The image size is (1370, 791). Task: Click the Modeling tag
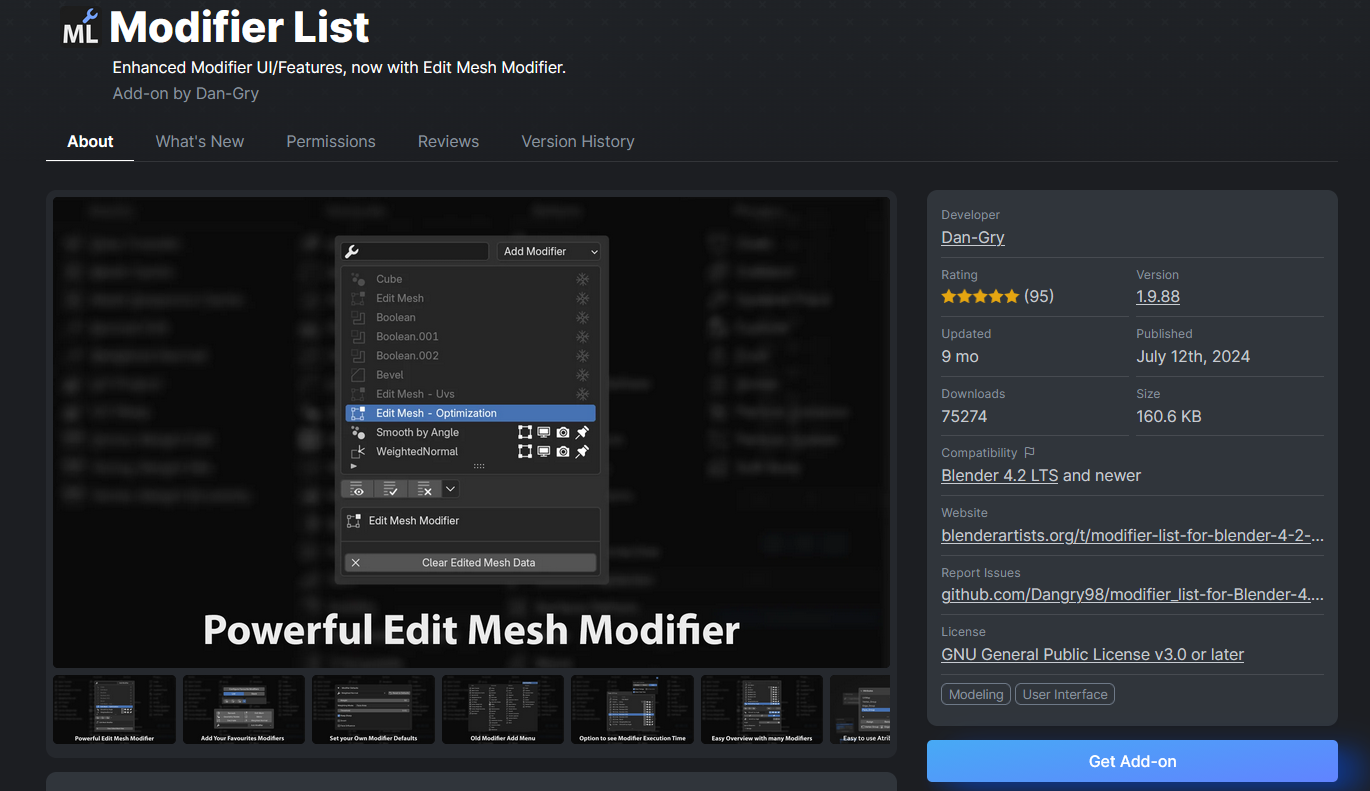pyautogui.click(x=976, y=694)
